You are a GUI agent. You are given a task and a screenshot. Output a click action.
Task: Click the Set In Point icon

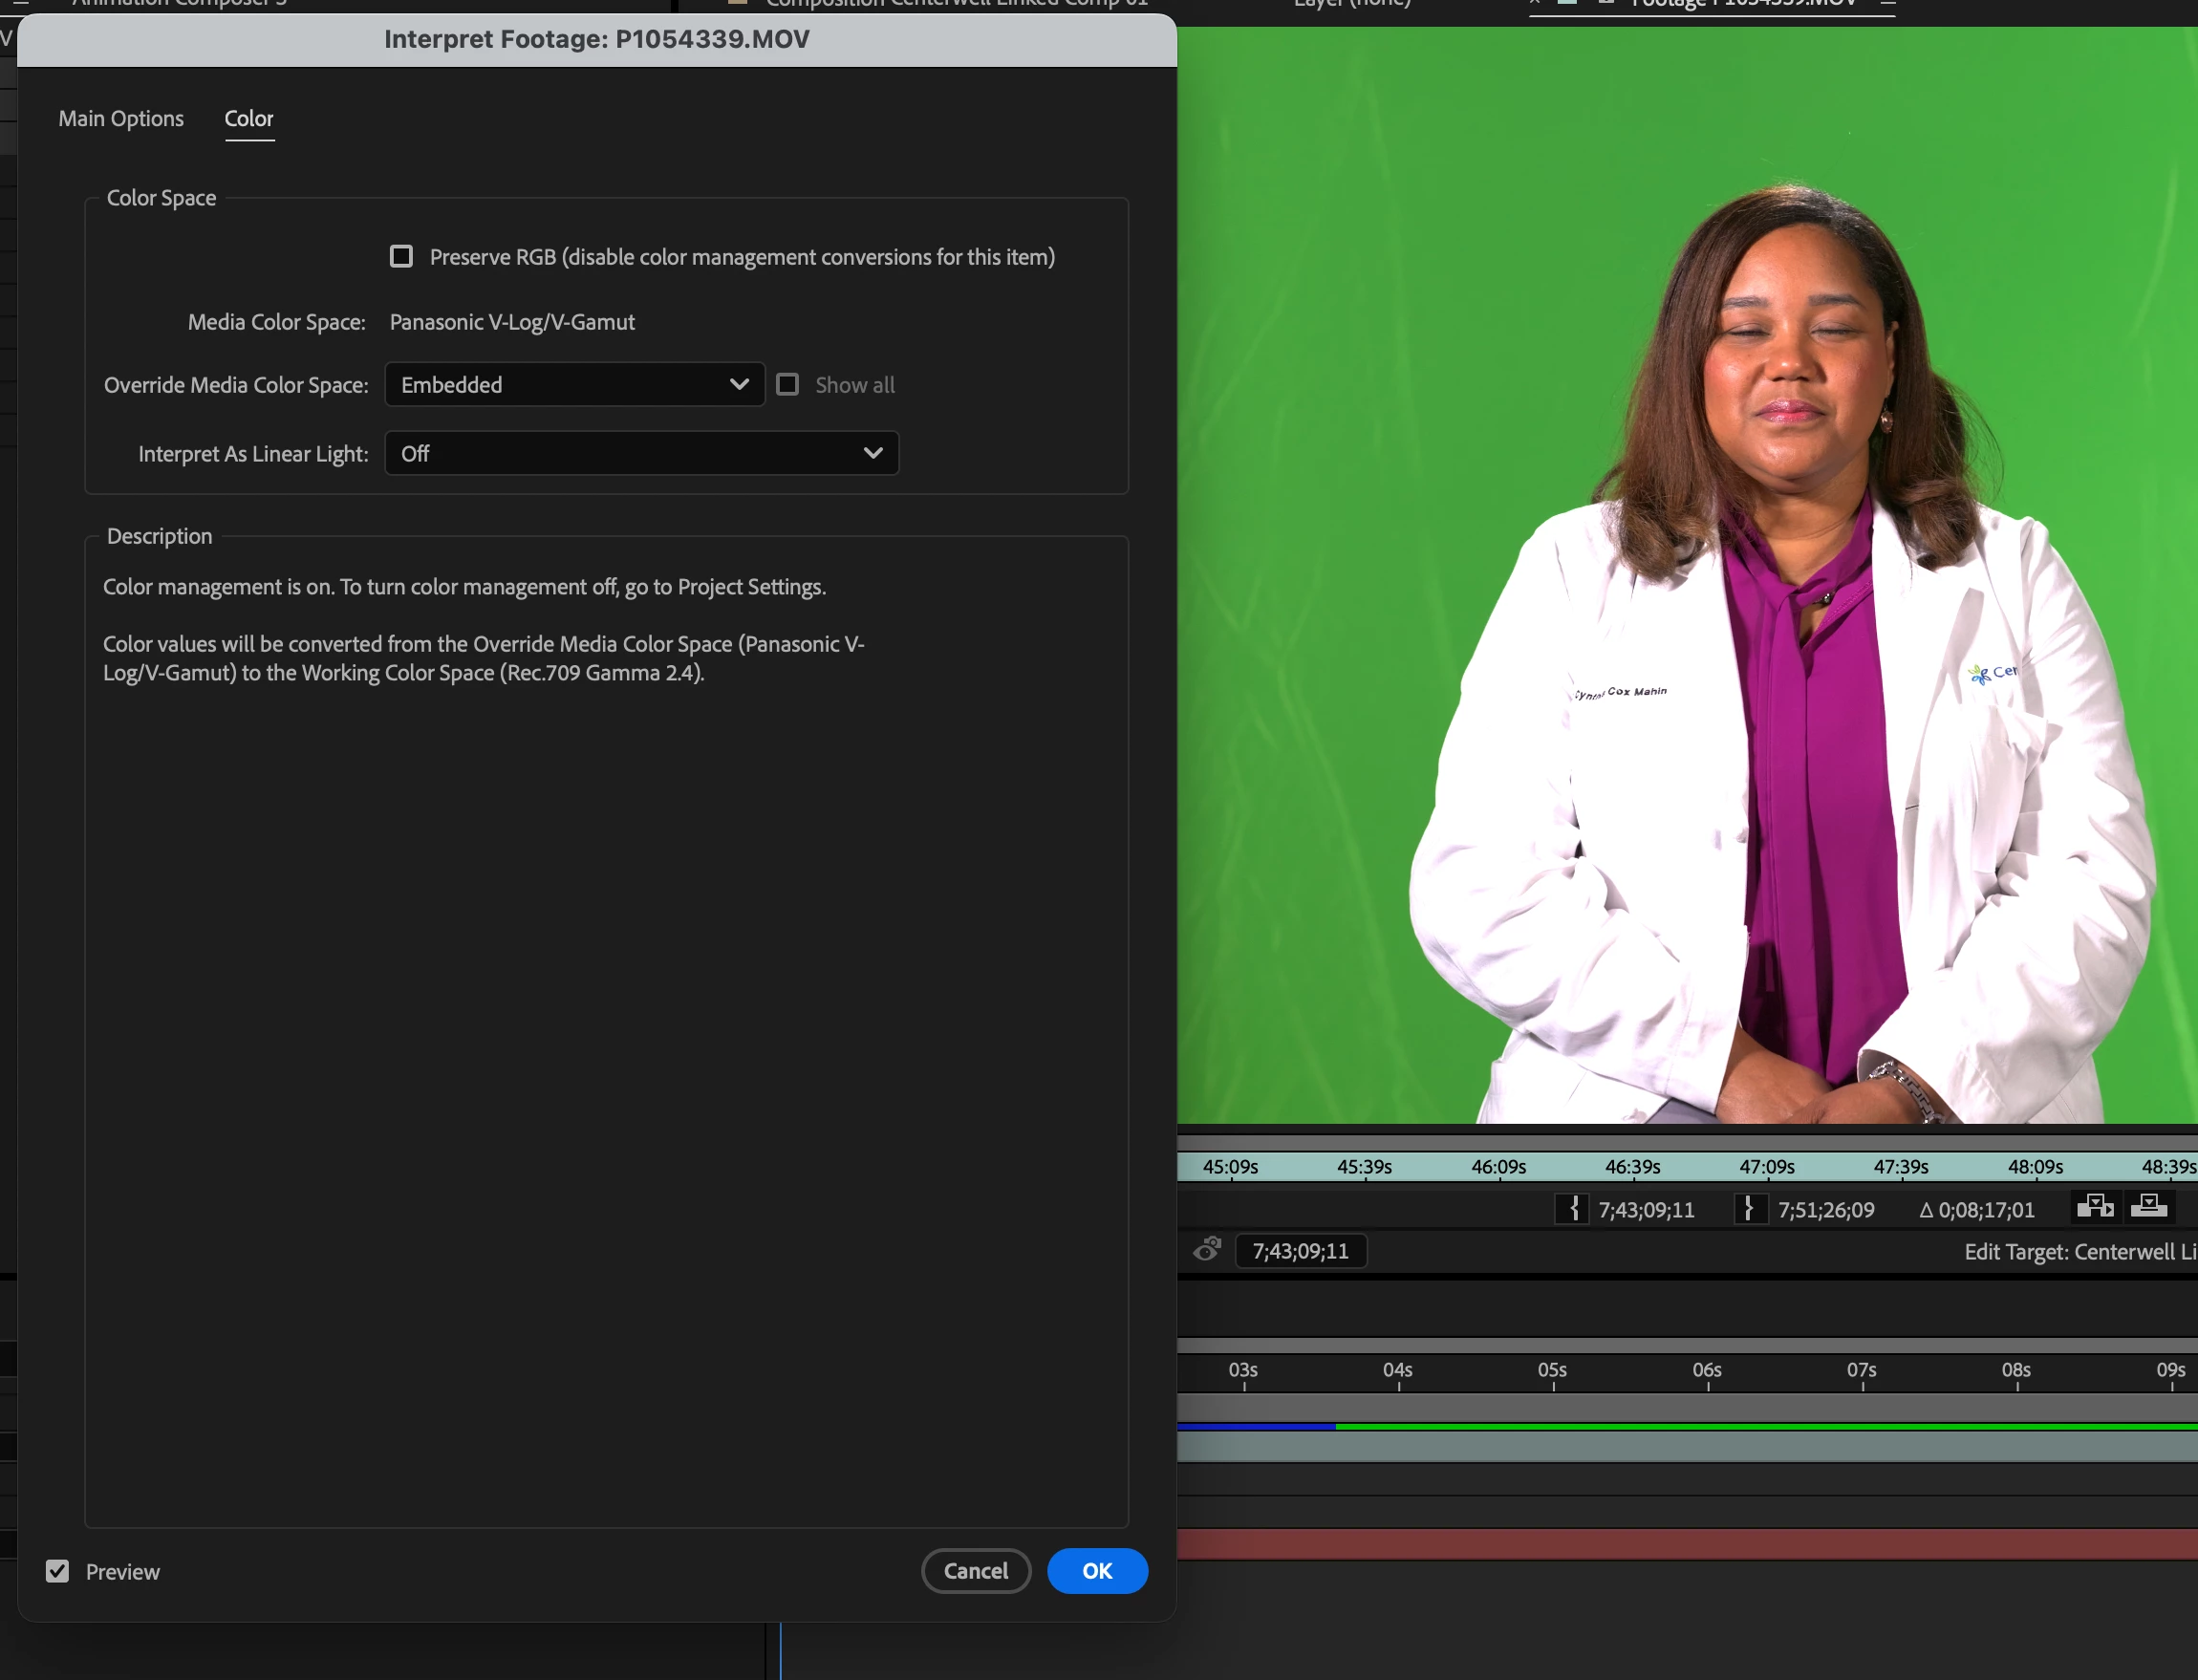click(x=1572, y=1209)
